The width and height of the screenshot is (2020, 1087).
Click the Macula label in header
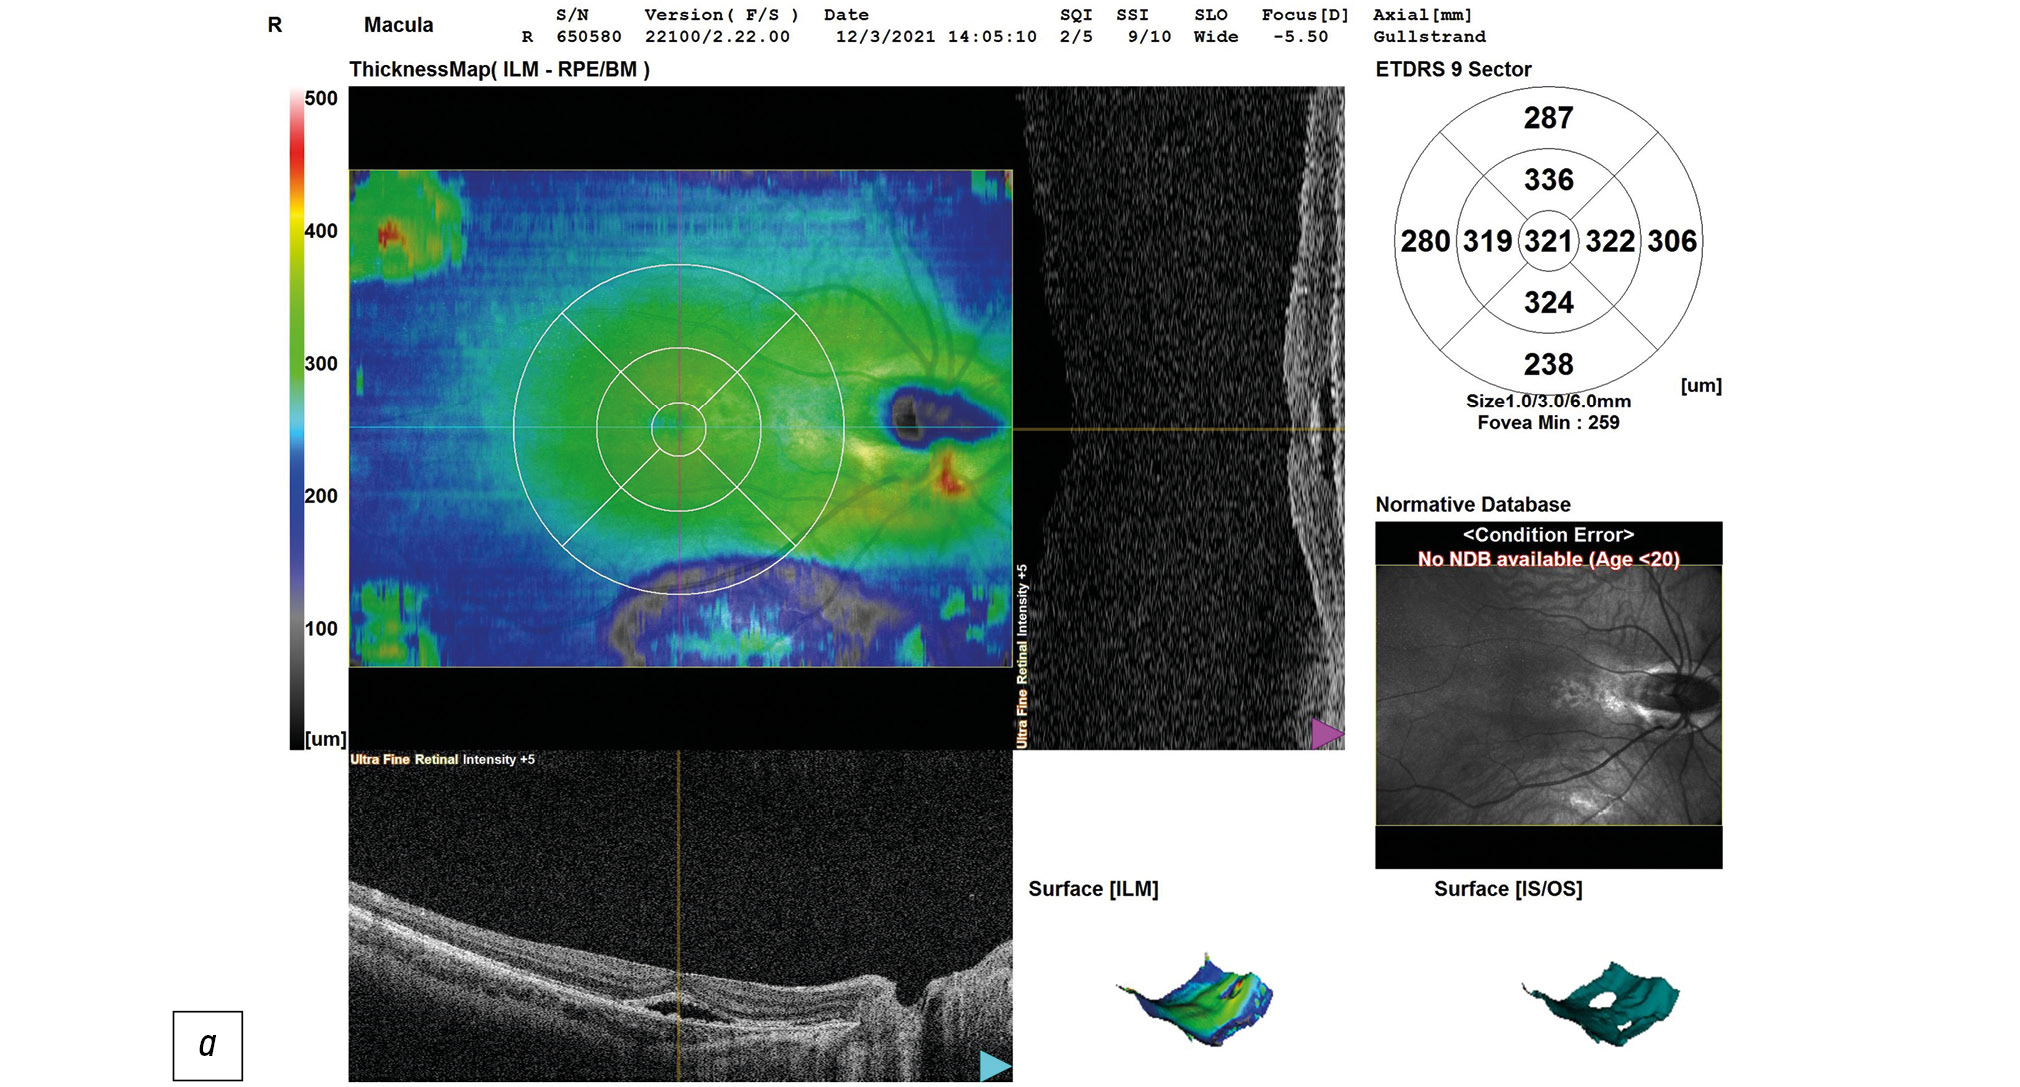click(398, 25)
